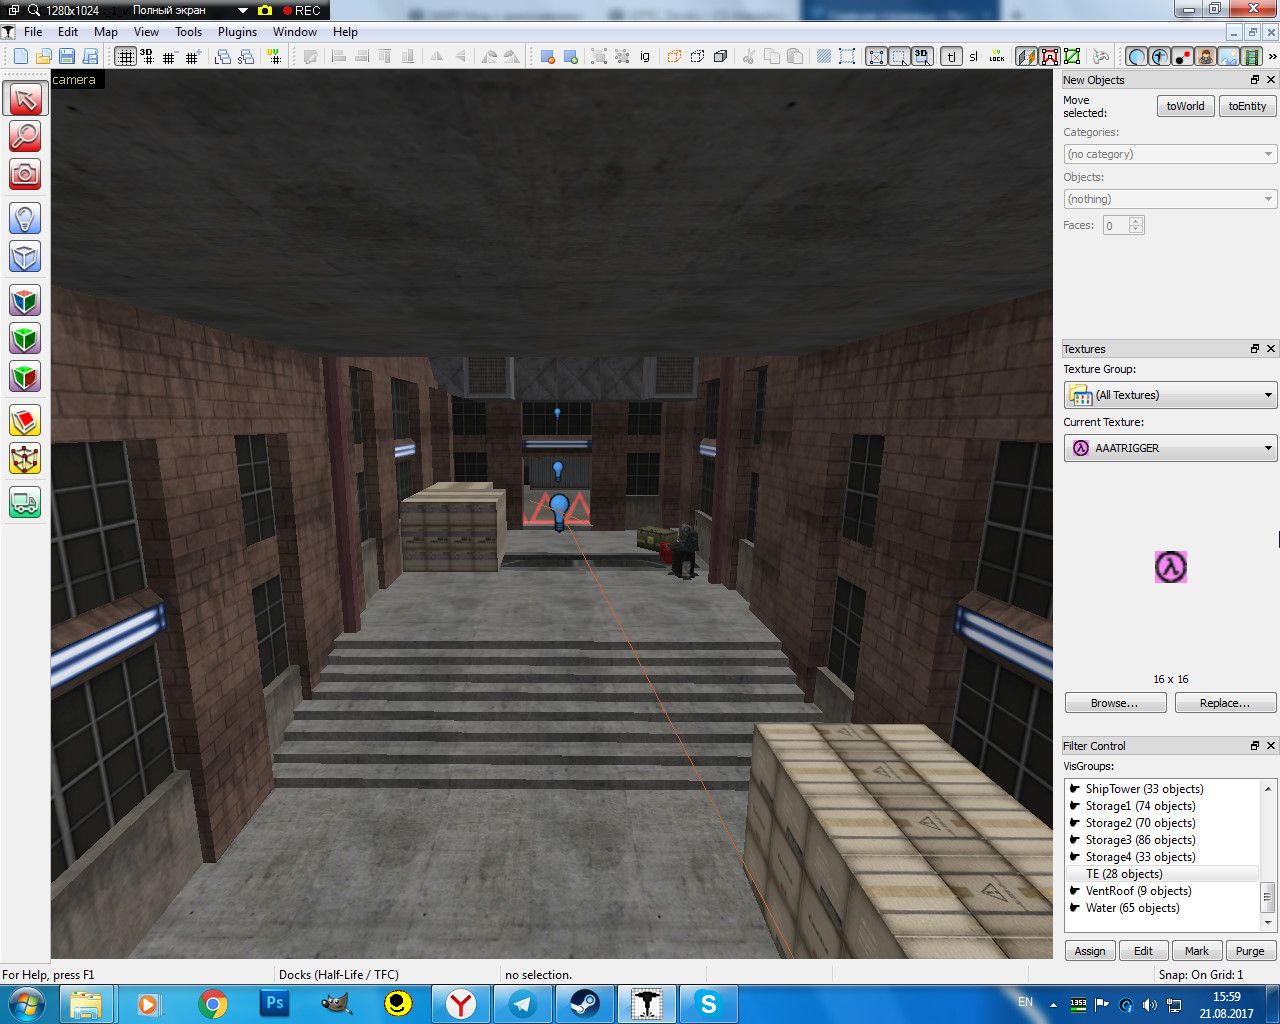Expand the toolbar overflow chevron
The width and height of the screenshot is (1280, 1024).
pyautogui.click(x=1272, y=56)
